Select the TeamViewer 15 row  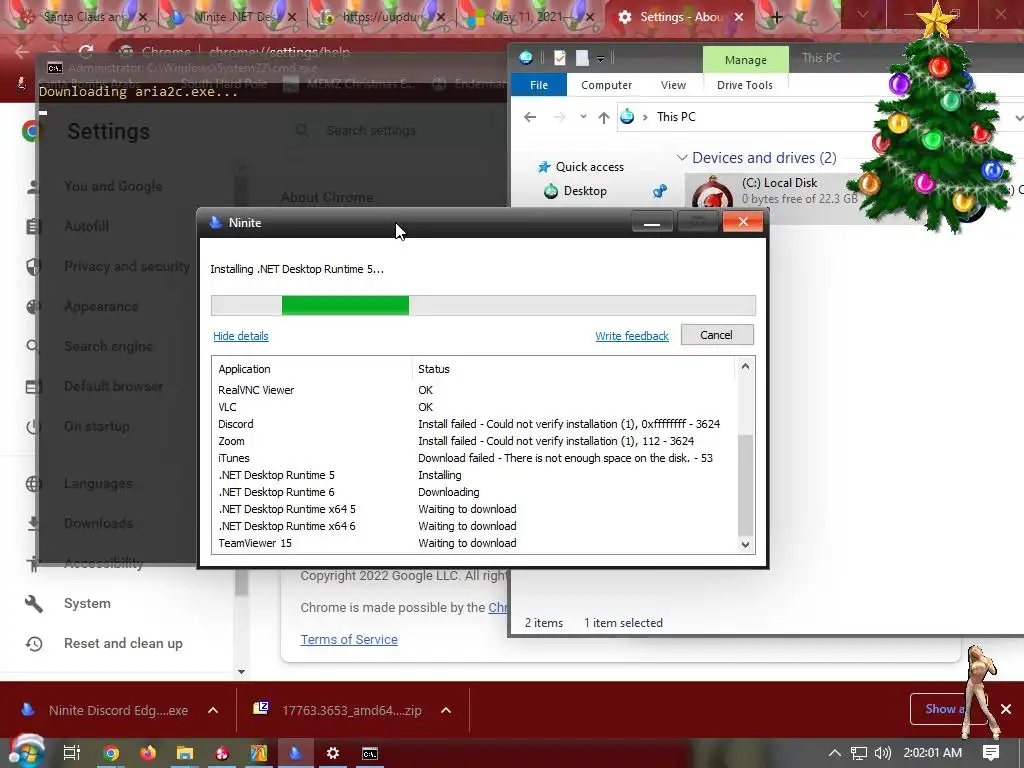click(x=475, y=543)
